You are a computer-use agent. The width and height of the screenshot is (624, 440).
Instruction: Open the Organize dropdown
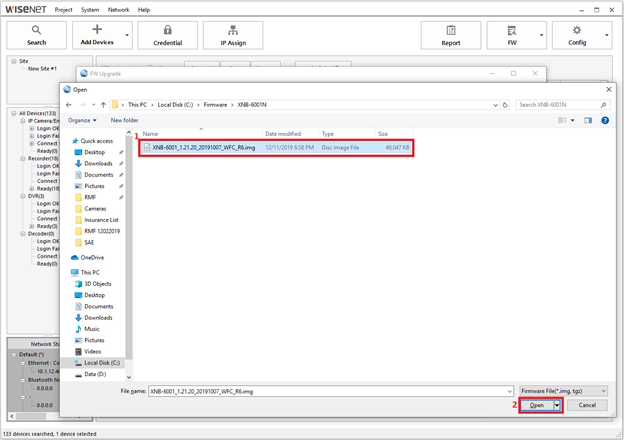point(82,120)
